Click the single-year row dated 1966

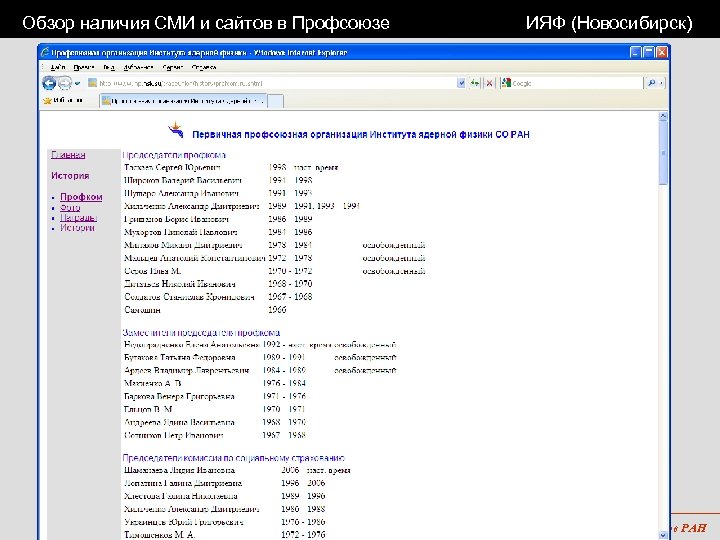(x=205, y=310)
